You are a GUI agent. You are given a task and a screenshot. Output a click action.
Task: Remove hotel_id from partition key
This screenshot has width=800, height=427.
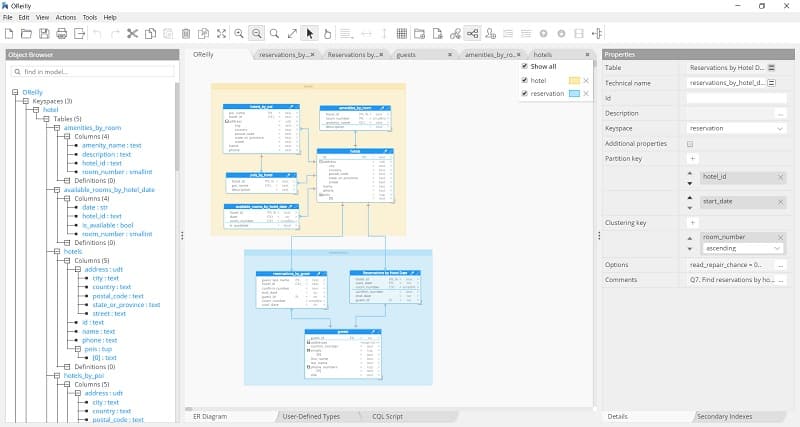point(780,177)
